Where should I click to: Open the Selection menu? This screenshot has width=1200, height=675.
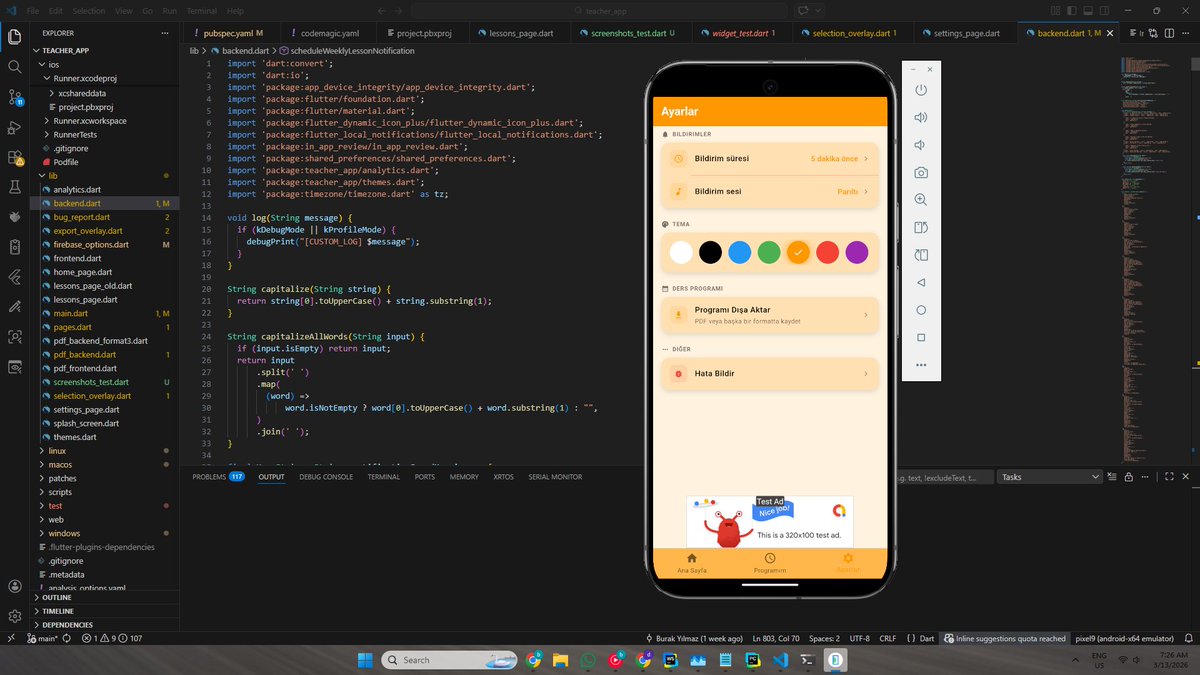pos(89,11)
